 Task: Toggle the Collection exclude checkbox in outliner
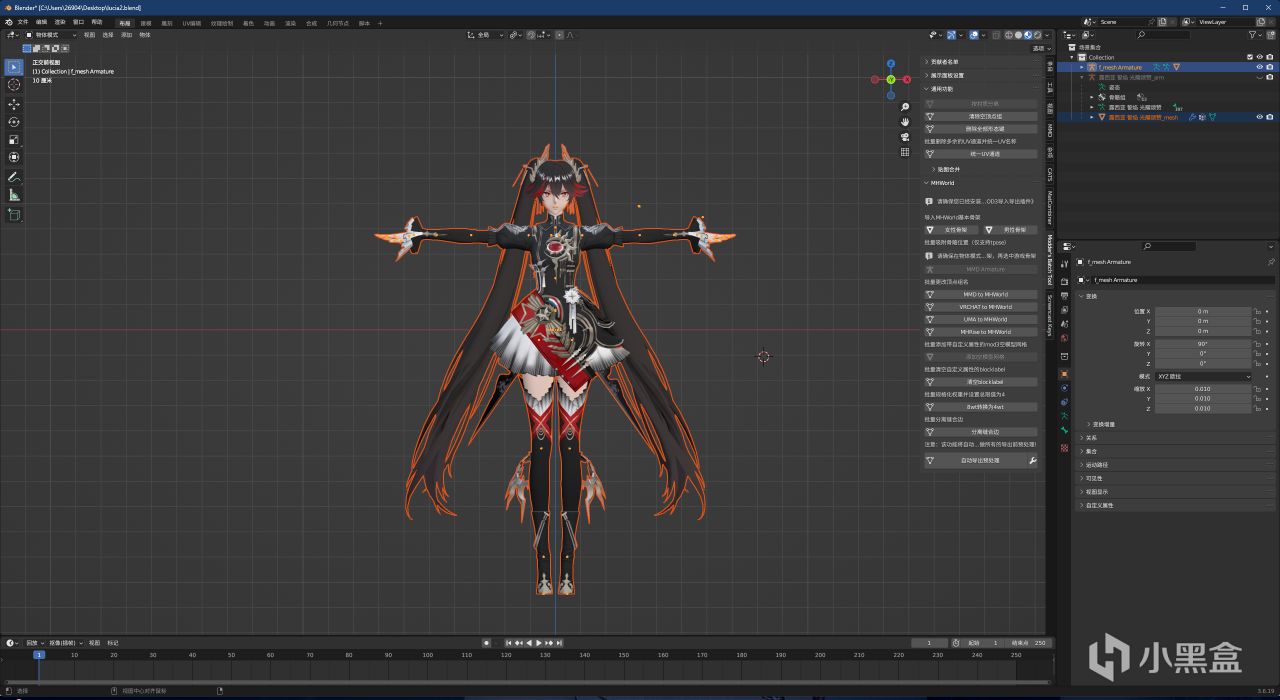pyautogui.click(x=1249, y=57)
